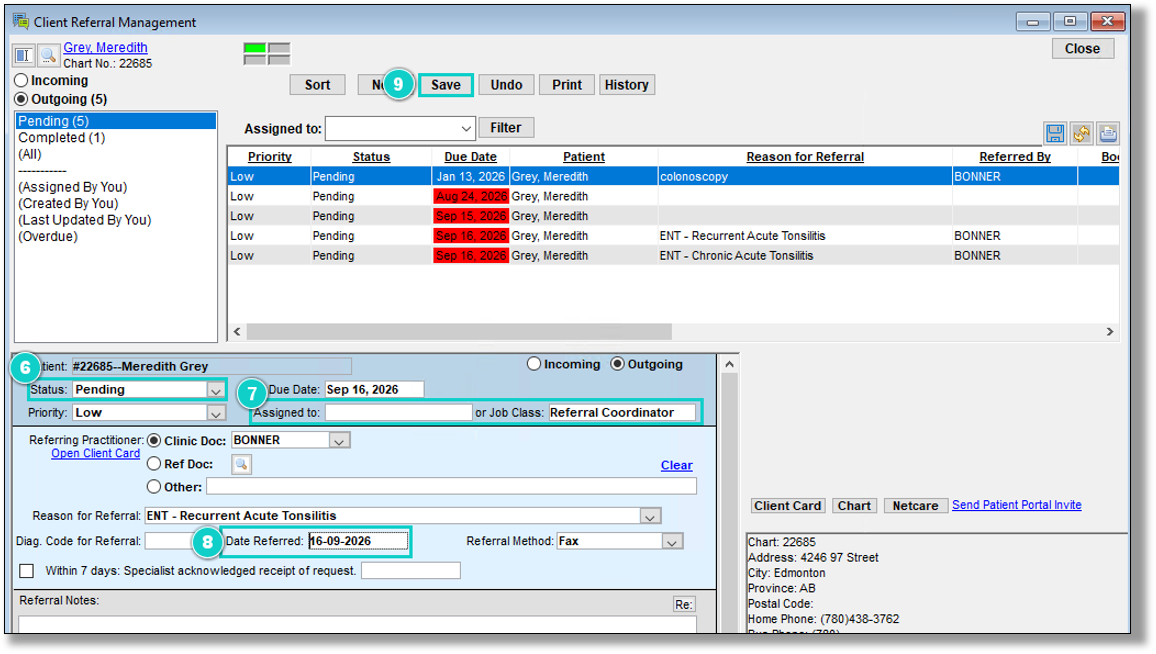The width and height of the screenshot is (1156, 654).
Task: Select Completed (1) in the referral list
Action: tap(62, 138)
